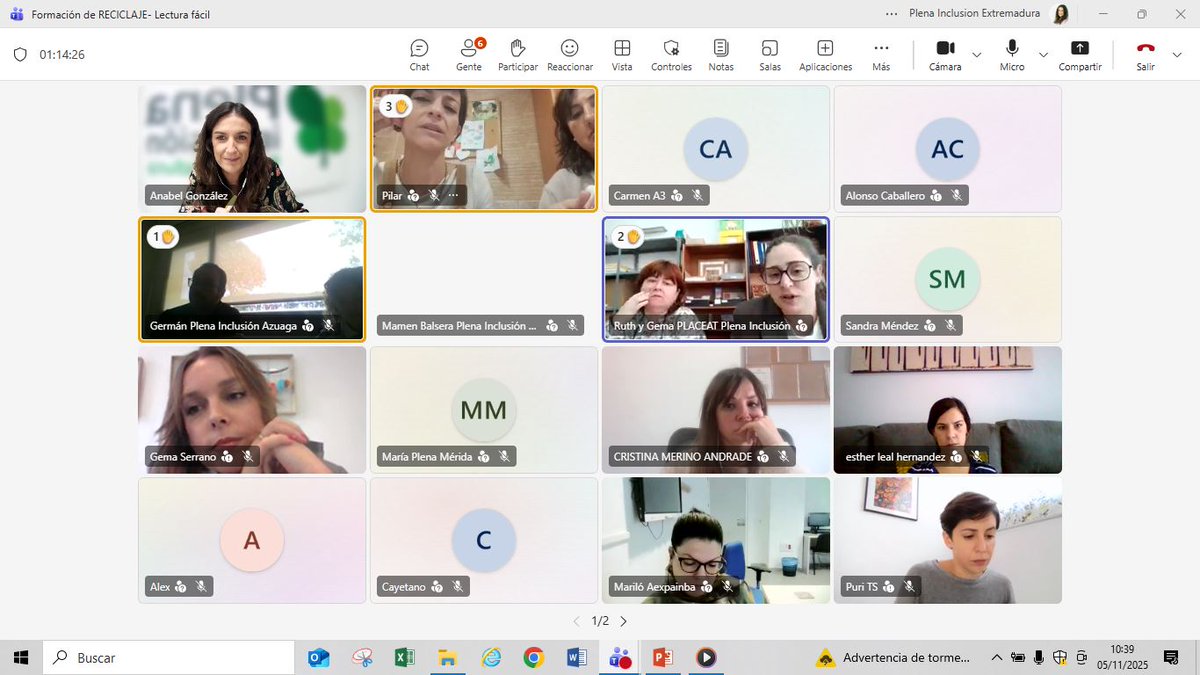Open Pilar's more options dots

(452, 195)
